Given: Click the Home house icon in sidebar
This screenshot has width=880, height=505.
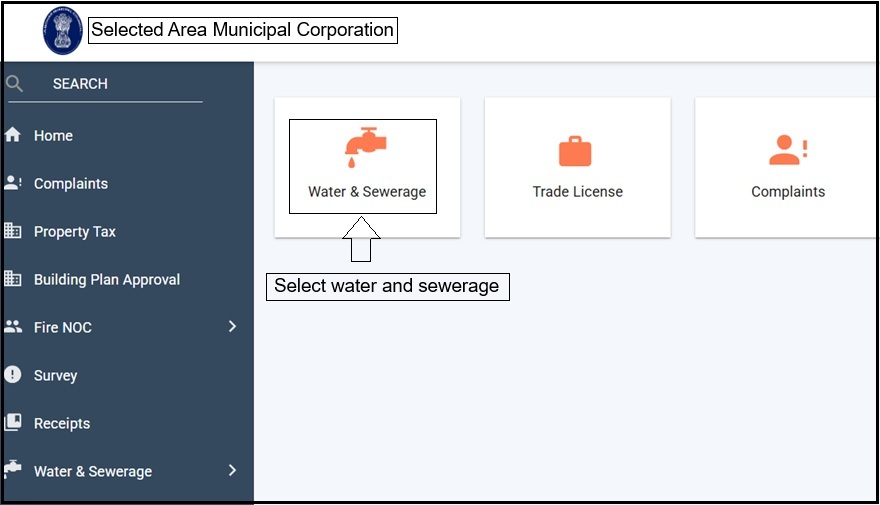Looking at the screenshot, I should point(13,135).
